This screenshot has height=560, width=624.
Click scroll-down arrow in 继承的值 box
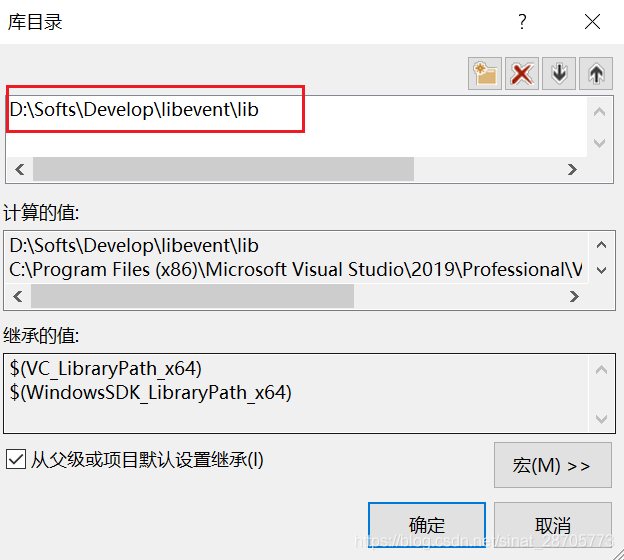tap(601, 419)
